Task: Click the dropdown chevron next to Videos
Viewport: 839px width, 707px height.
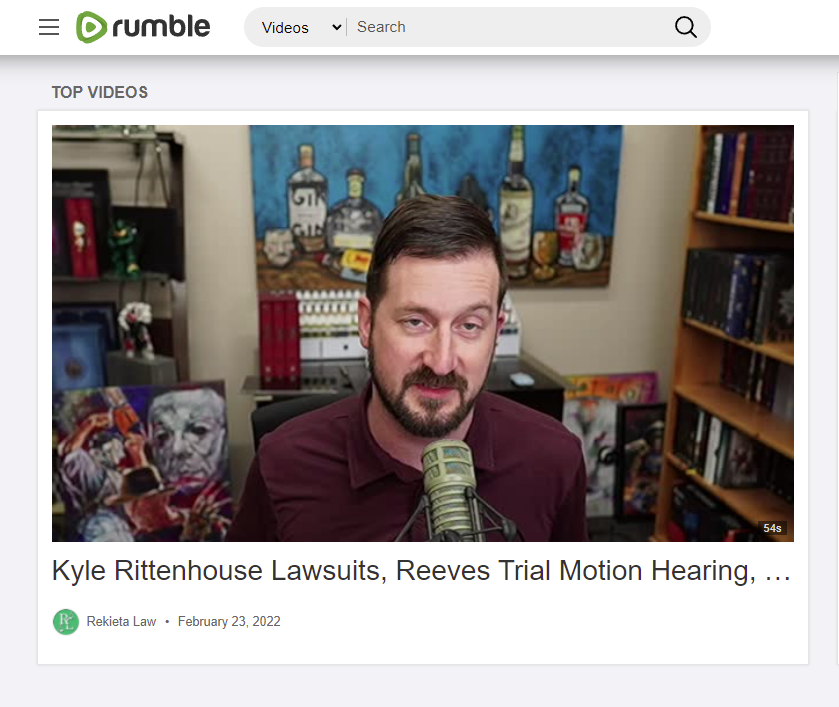Action: [x=337, y=27]
